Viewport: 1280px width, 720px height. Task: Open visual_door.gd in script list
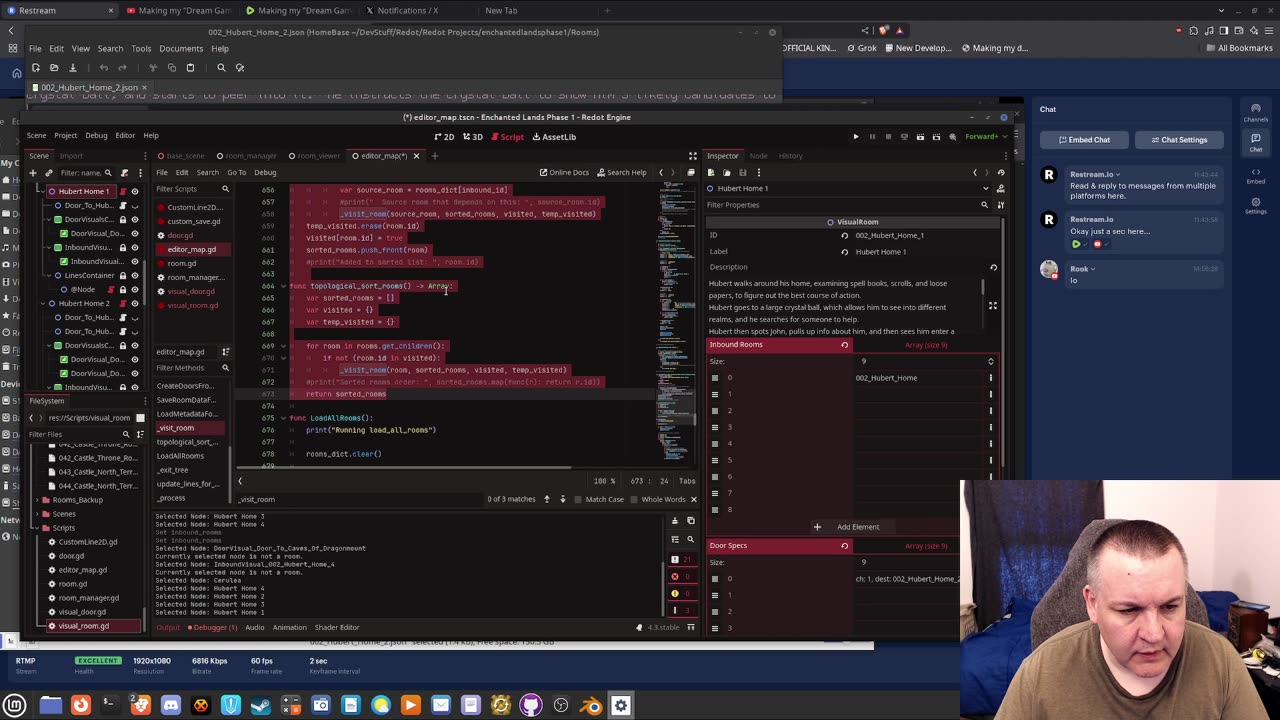point(190,291)
